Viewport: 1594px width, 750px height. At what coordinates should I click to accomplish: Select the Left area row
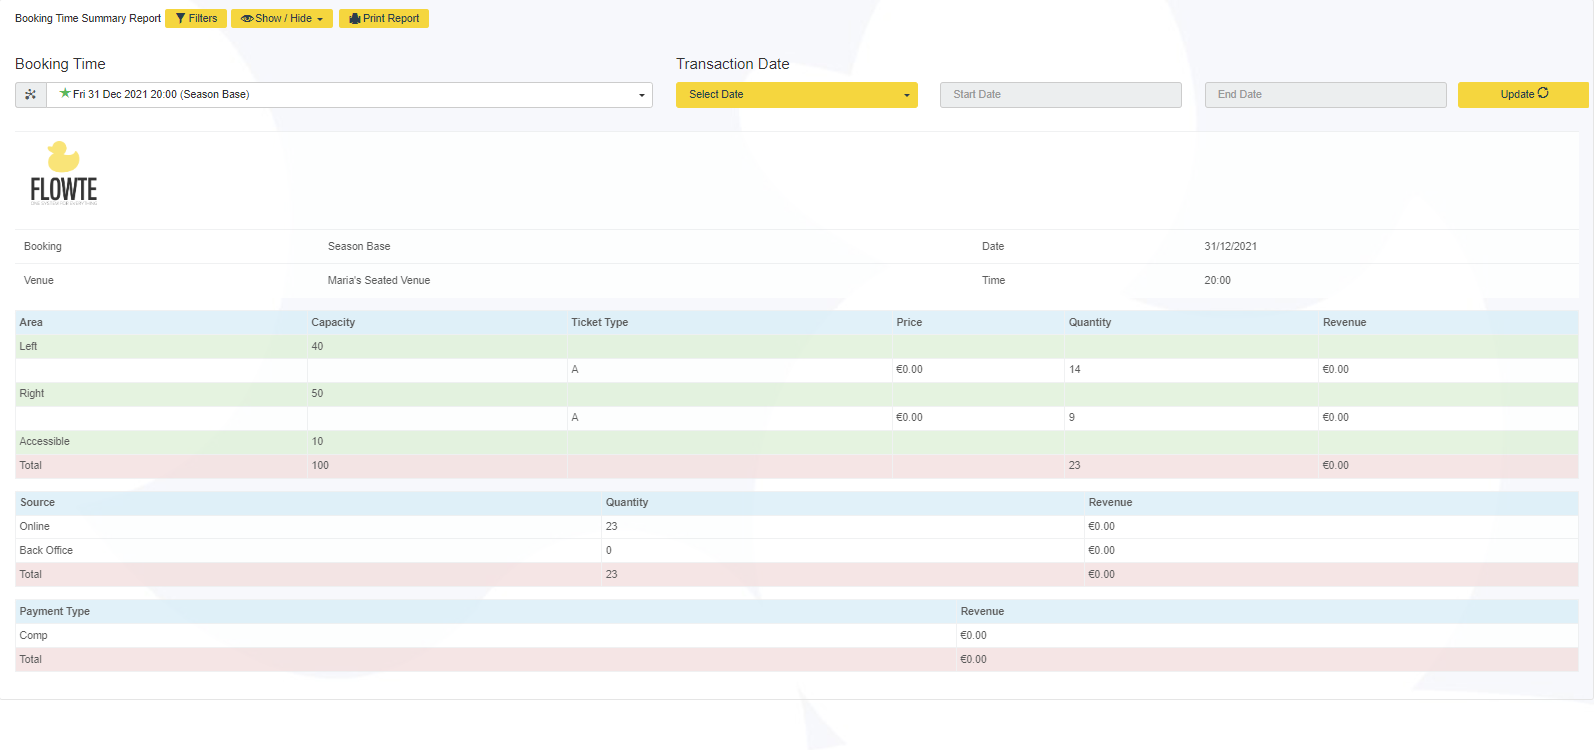[797, 346]
